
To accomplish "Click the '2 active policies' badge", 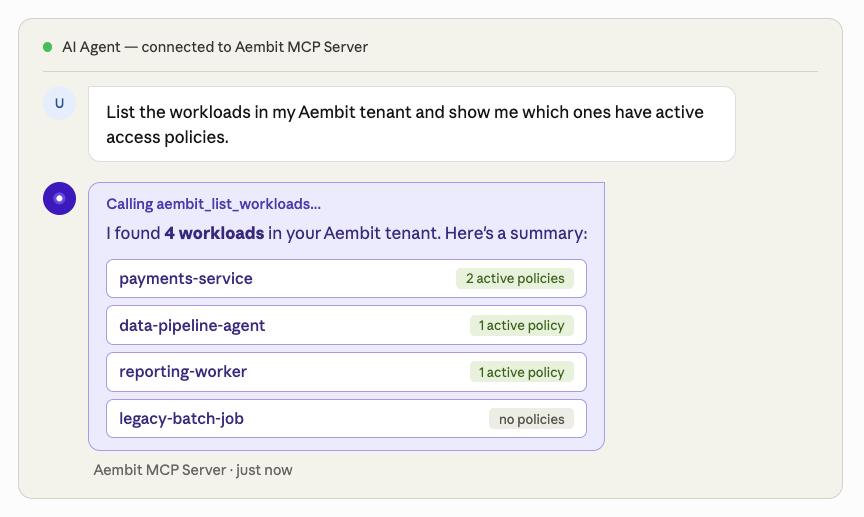I will coord(515,278).
